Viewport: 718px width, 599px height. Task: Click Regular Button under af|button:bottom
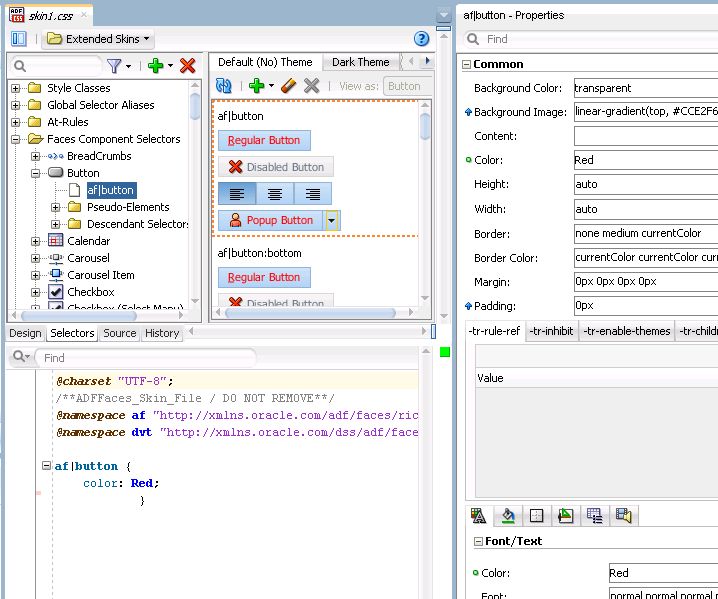coord(264,277)
